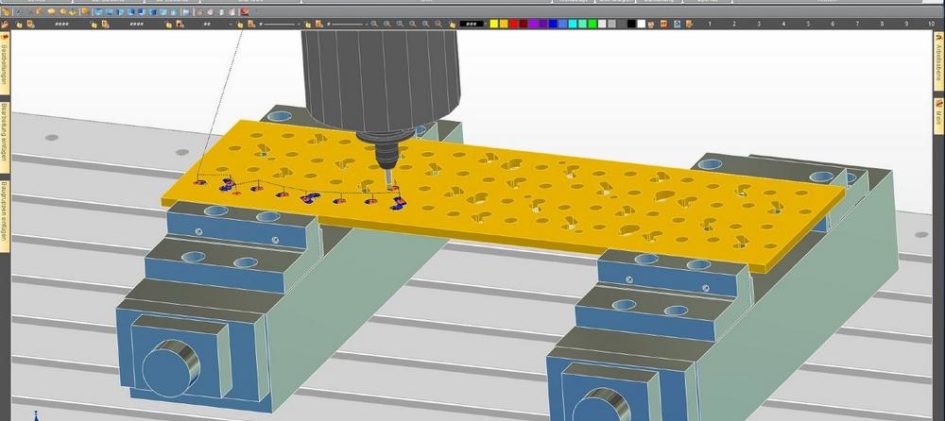The image size is (945, 421).
Task: Click the red simulation icon in top toolbar
Action: click(244, 11)
